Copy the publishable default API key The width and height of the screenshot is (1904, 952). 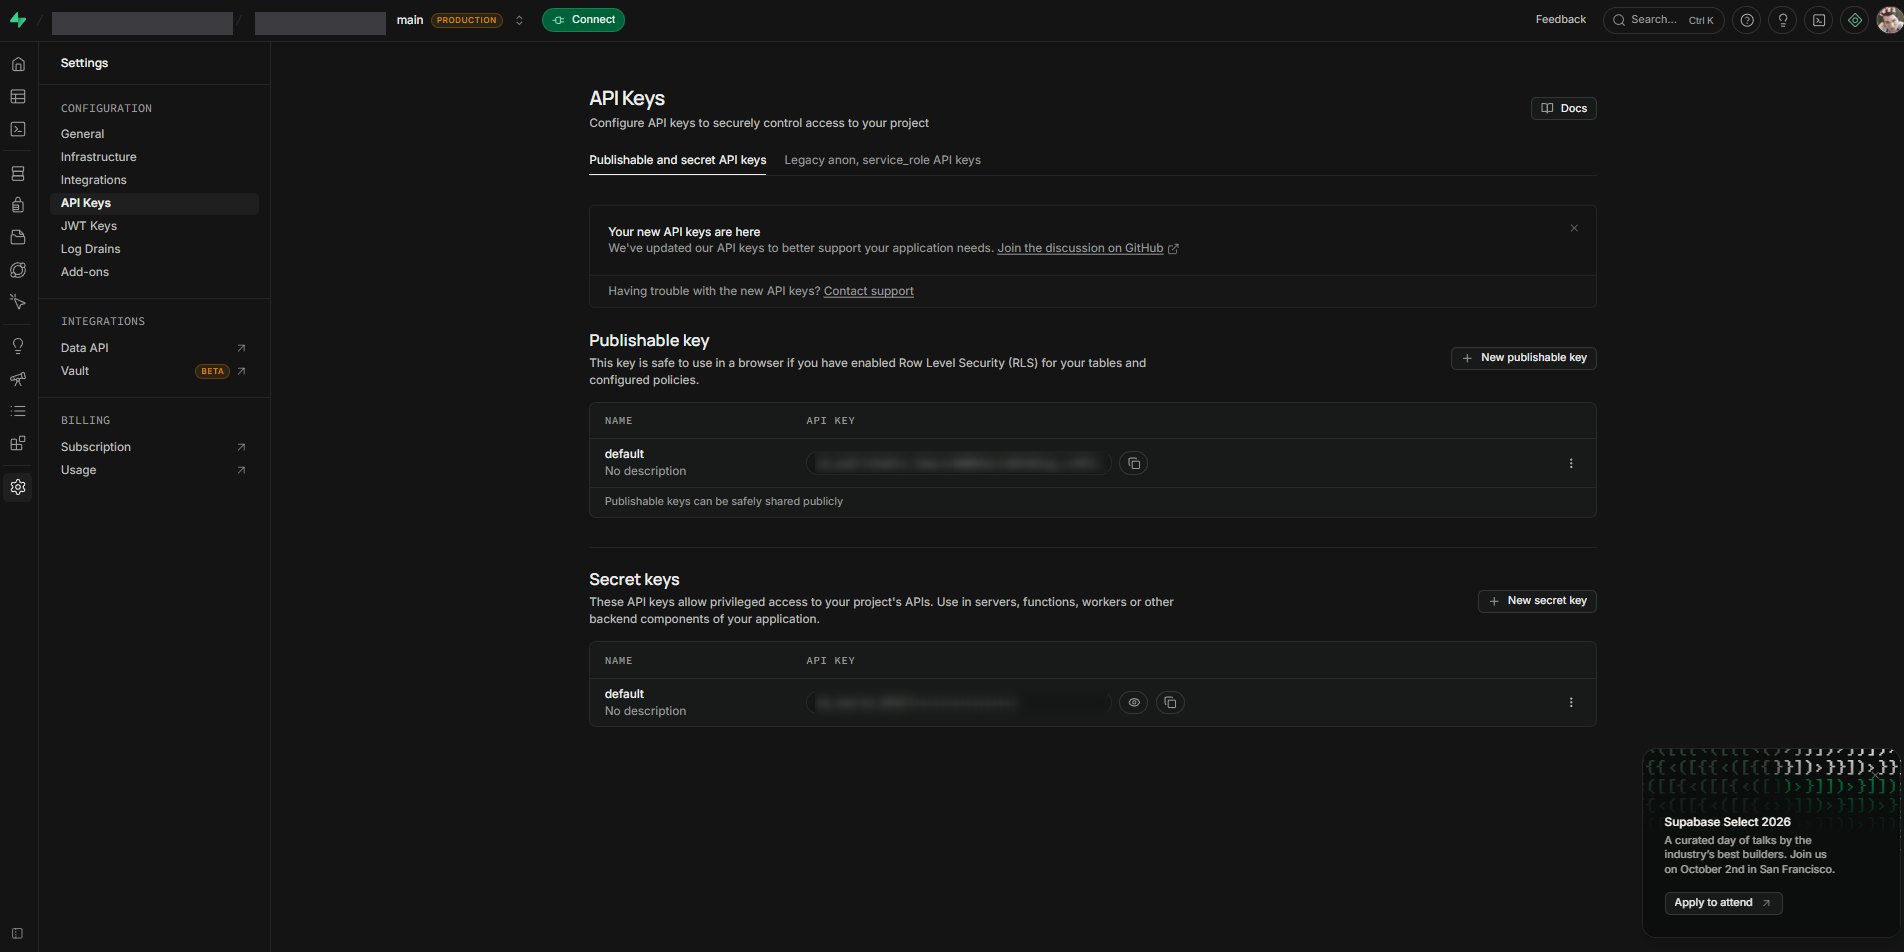(1133, 463)
